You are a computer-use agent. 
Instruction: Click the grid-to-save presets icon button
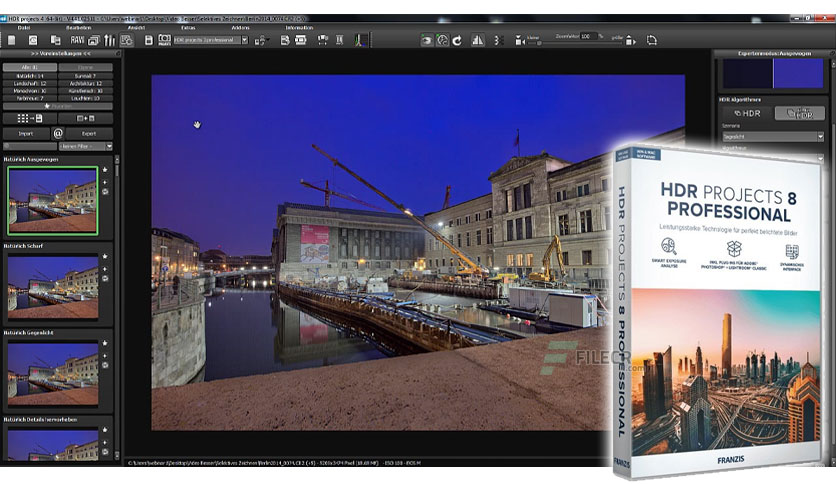click(x=30, y=118)
